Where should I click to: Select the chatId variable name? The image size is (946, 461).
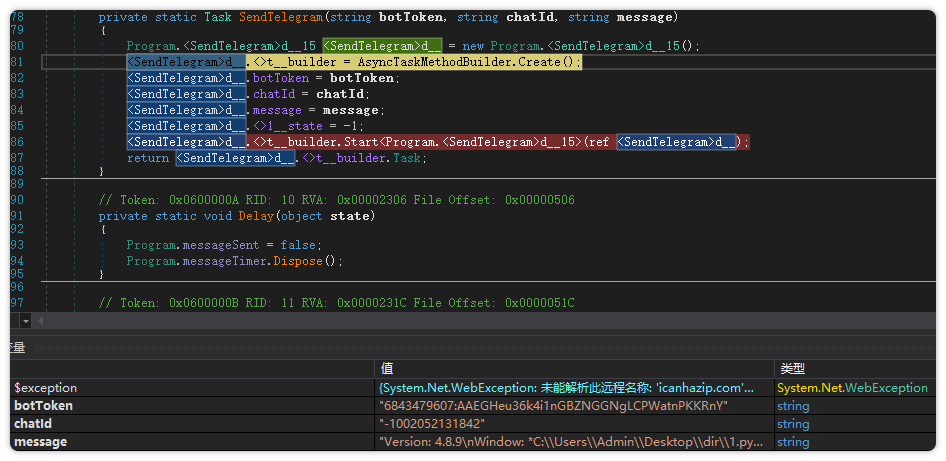[x=33, y=424]
